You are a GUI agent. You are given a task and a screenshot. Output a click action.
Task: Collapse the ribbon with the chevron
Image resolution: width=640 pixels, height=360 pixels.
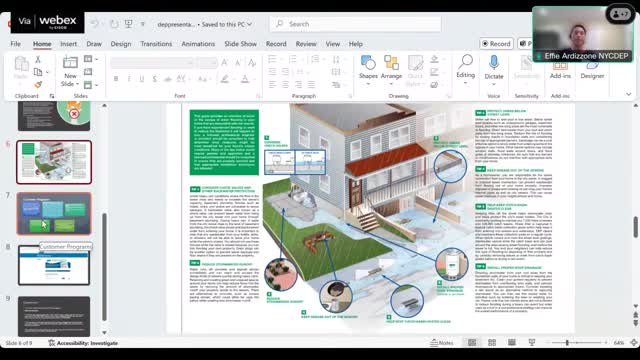[x=629, y=94]
